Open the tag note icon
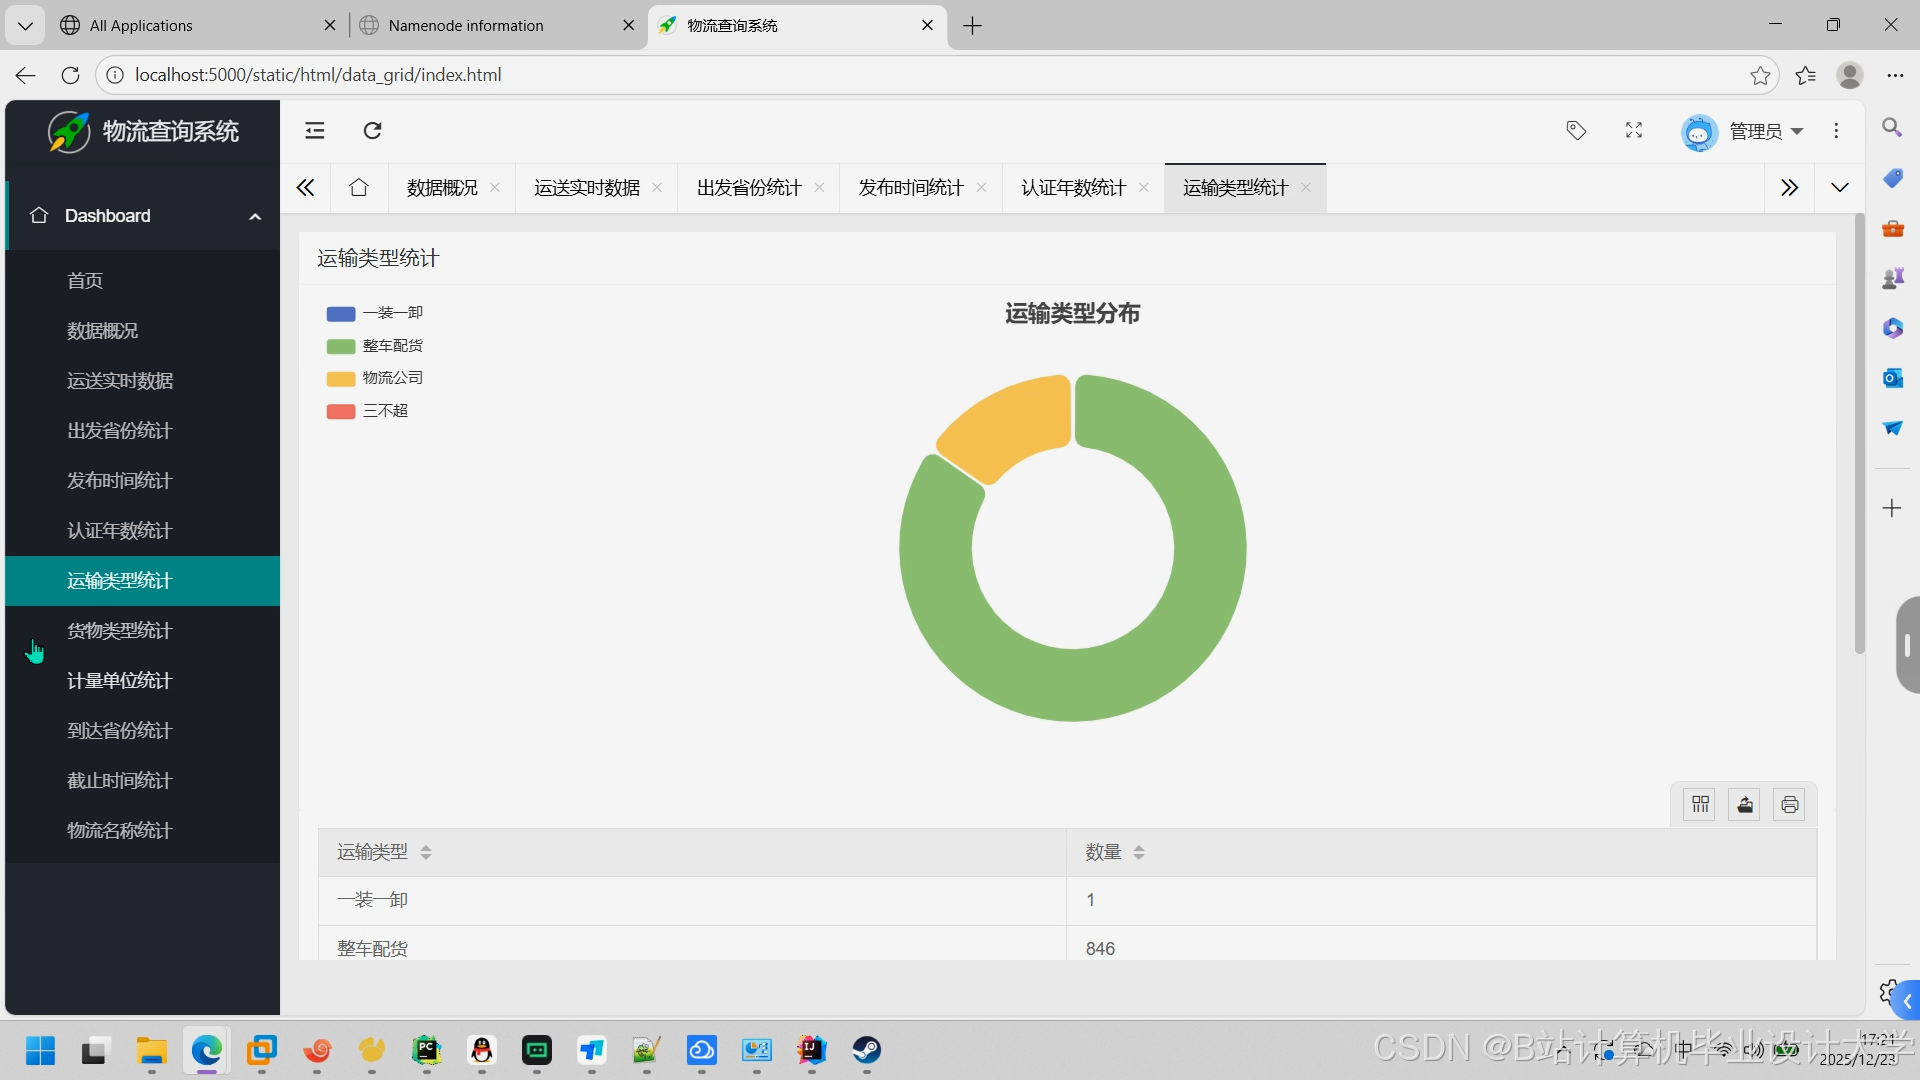 click(x=1576, y=131)
